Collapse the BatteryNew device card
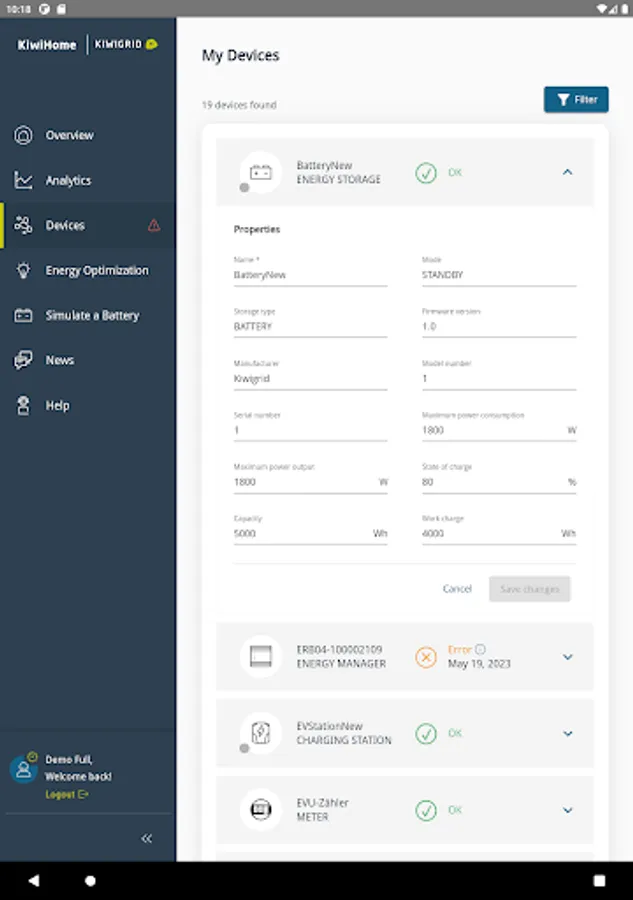 pos(567,172)
